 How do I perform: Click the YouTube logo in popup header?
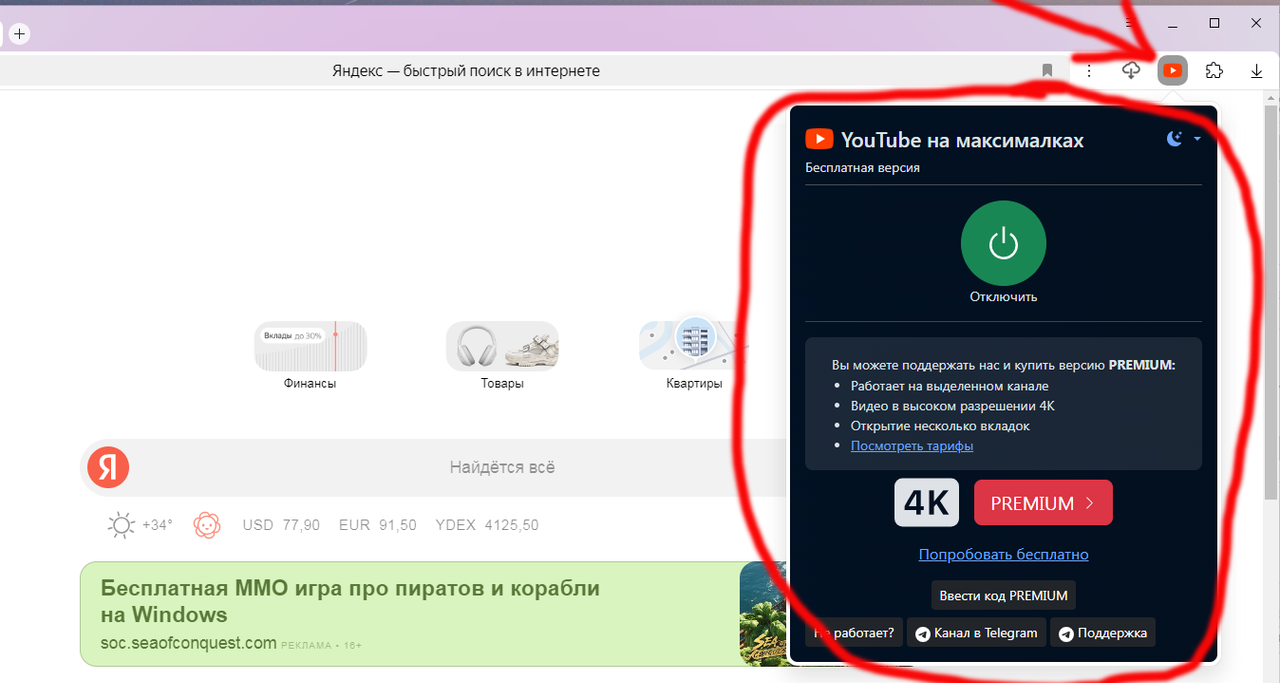click(819, 140)
